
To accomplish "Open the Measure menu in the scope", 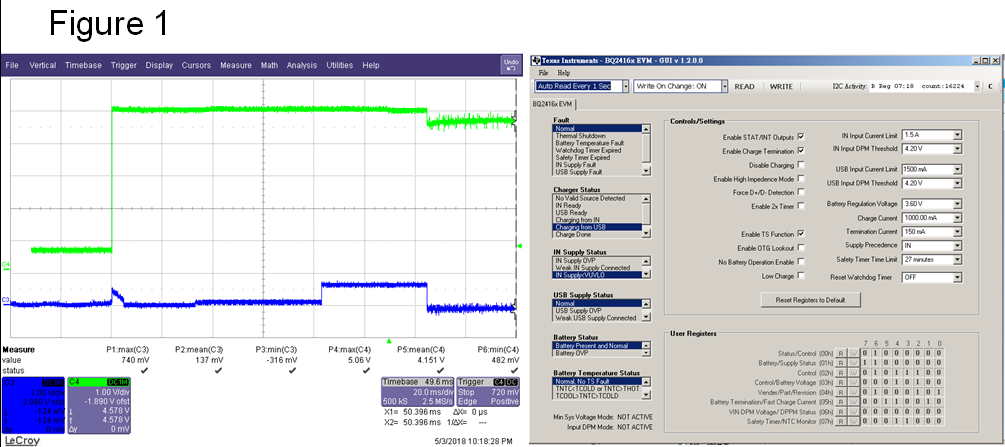I will pos(236,65).
